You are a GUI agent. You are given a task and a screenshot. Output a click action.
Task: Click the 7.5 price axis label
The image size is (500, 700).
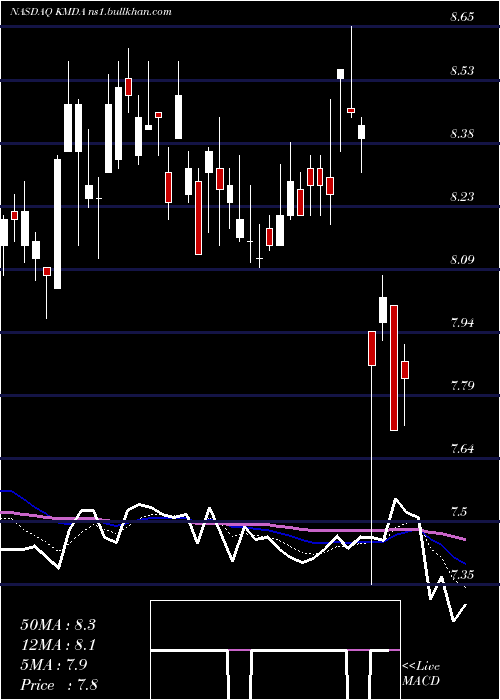click(459, 511)
